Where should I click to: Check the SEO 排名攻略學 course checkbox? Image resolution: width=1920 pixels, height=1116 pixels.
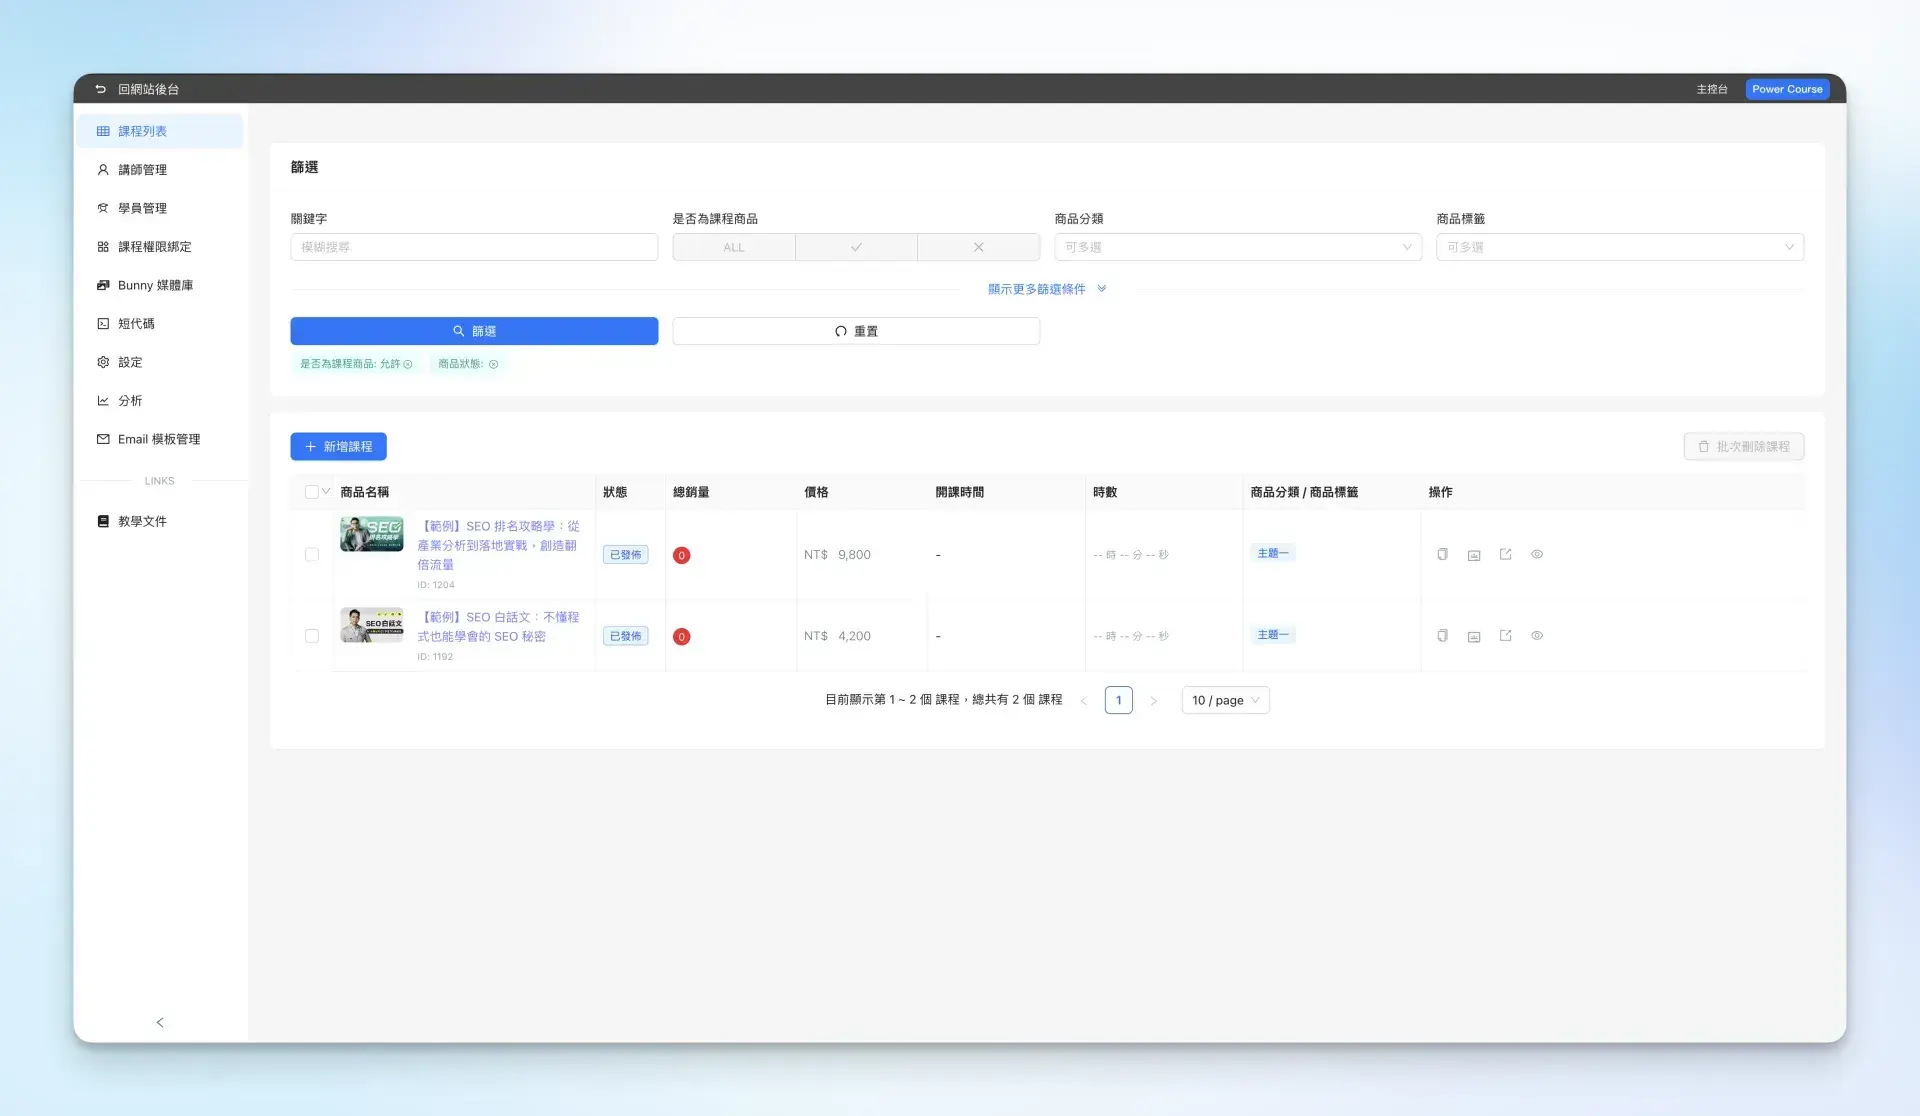(x=312, y=555)
